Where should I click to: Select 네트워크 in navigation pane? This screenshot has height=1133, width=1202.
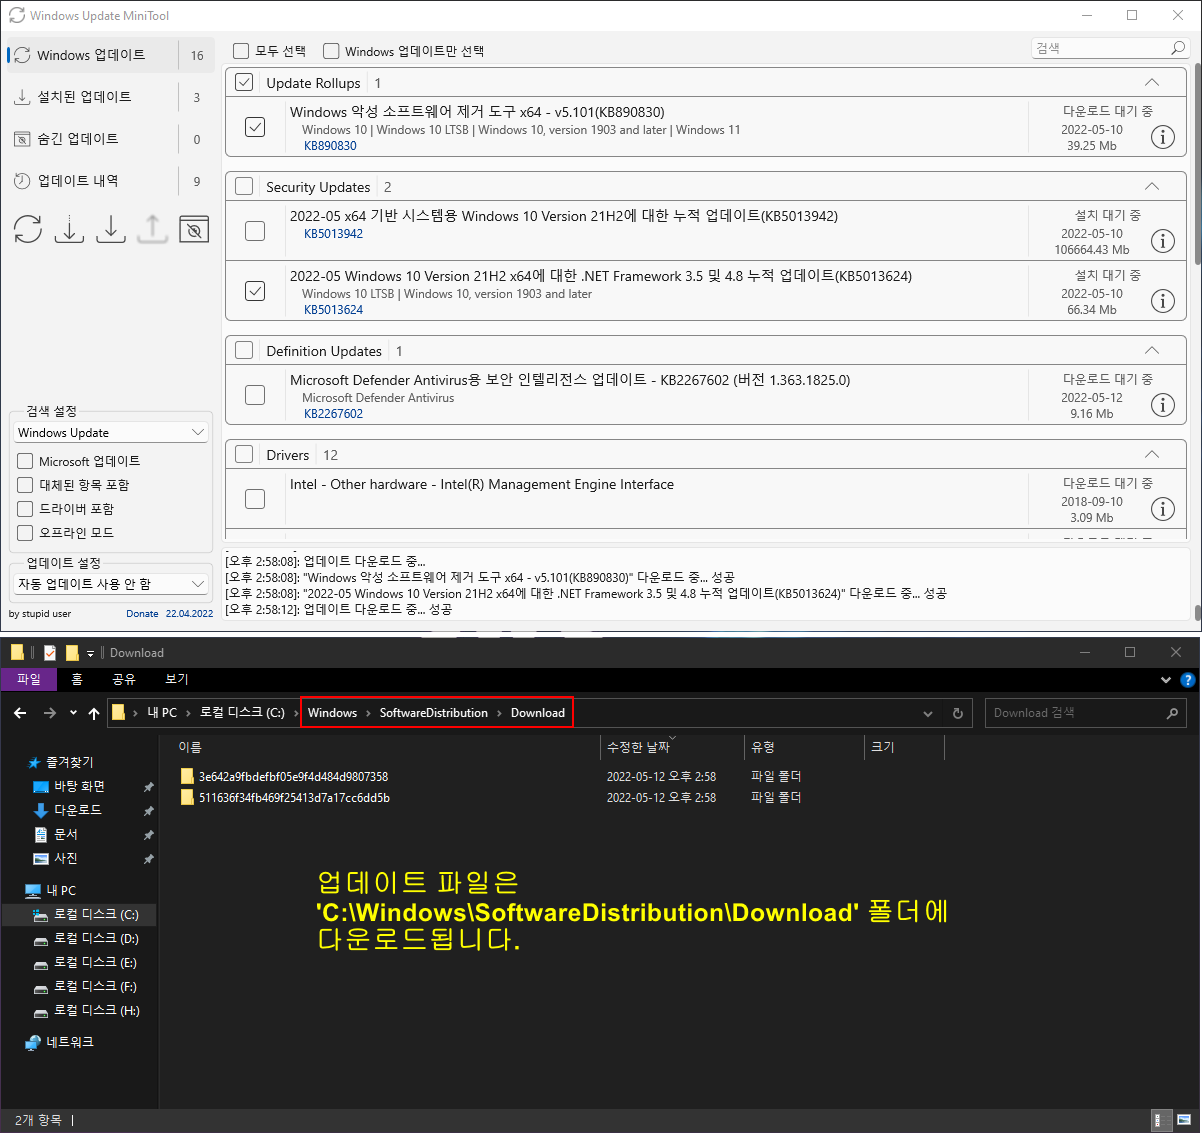[69, 1042]
